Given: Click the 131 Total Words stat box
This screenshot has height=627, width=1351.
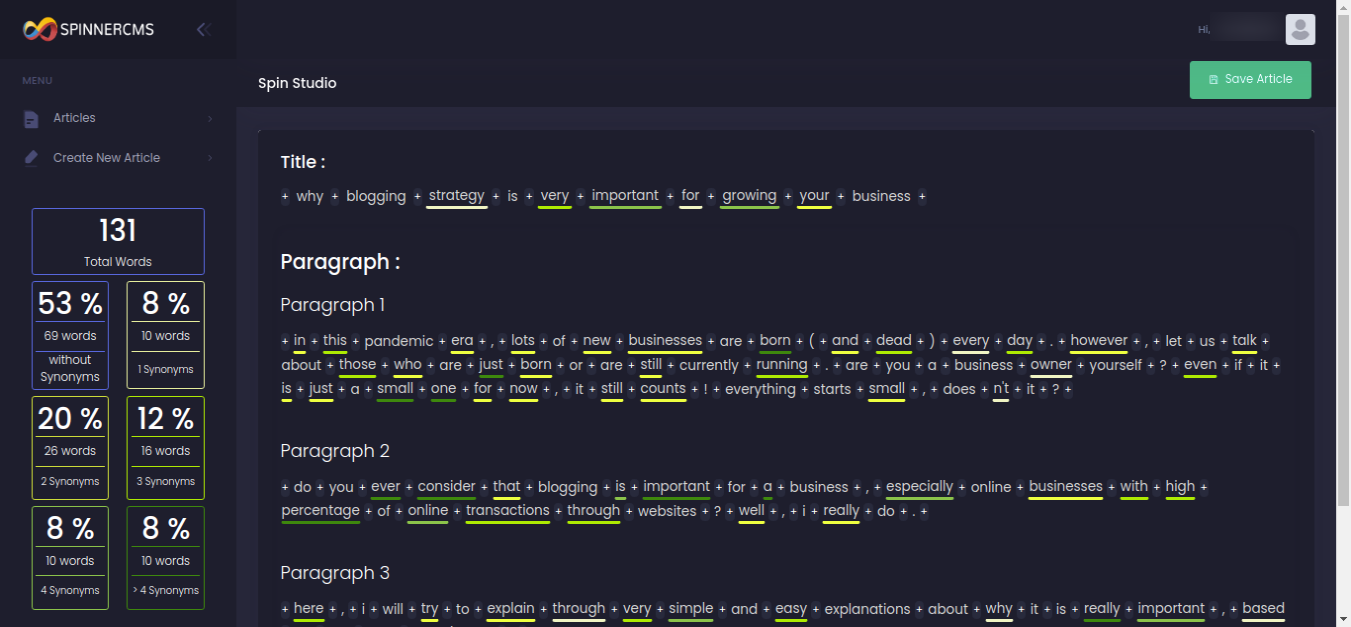Looking at the screenshot, I should point(118,241).
